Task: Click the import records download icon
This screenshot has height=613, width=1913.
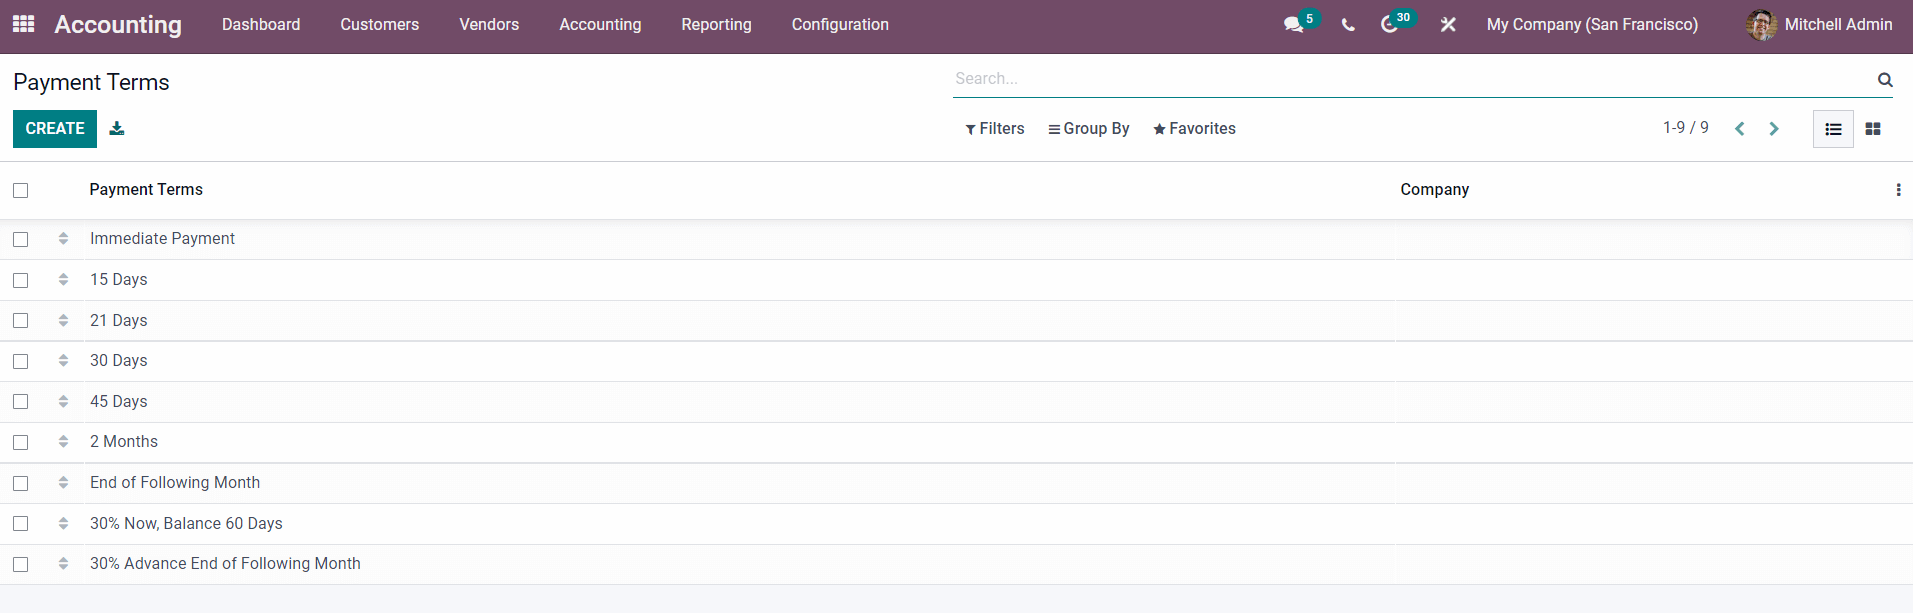Action: 117,128
